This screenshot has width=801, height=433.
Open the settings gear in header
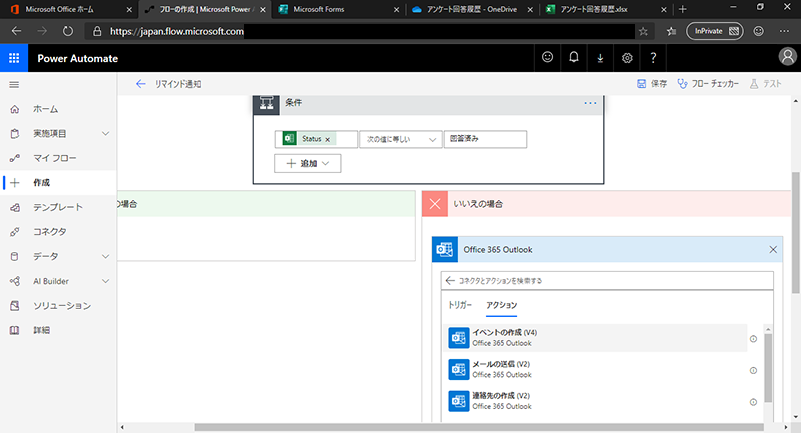point(626,58)
